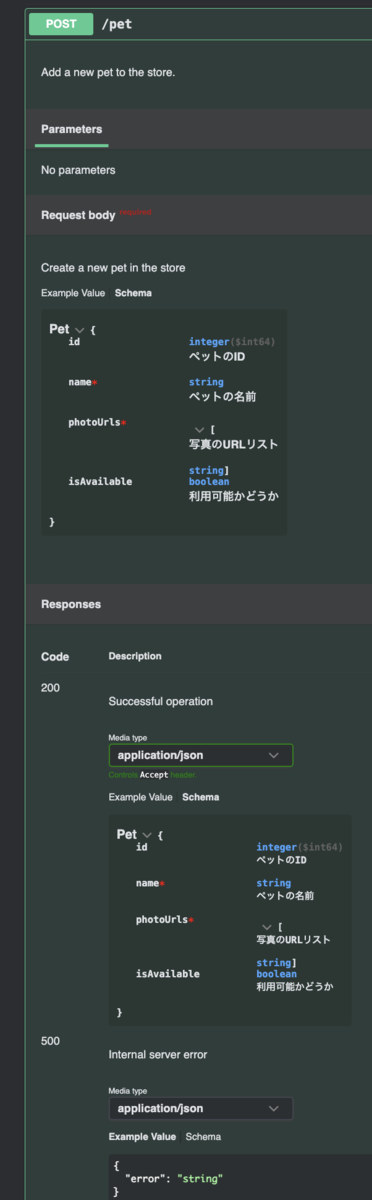Screen dimensions: 372x1200
Task: Show Example Value for 500 response
Action: pos(143,1137)
